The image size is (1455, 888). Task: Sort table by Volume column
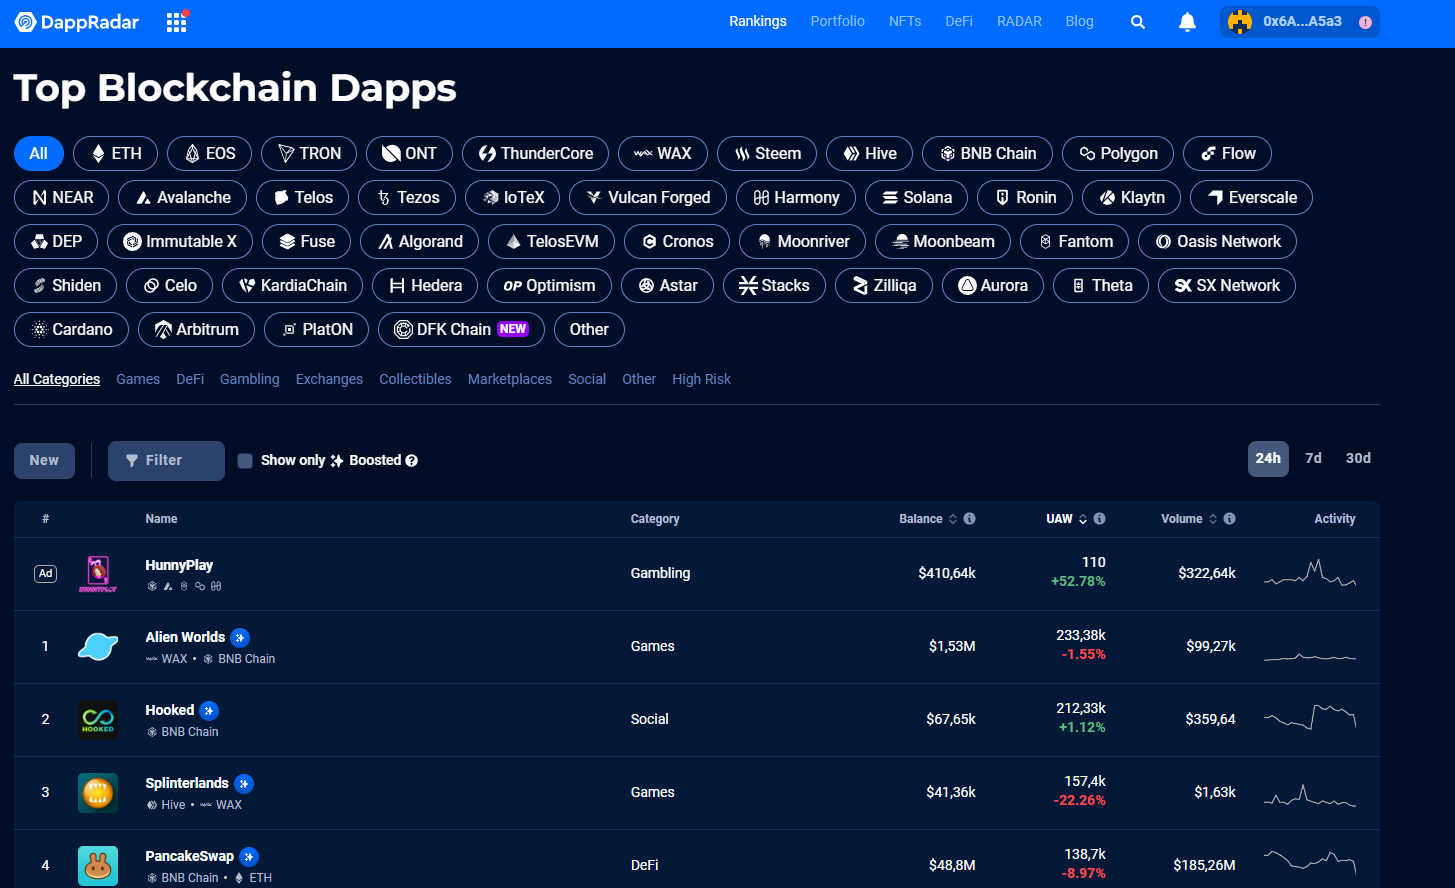(x=1189, y=519)
